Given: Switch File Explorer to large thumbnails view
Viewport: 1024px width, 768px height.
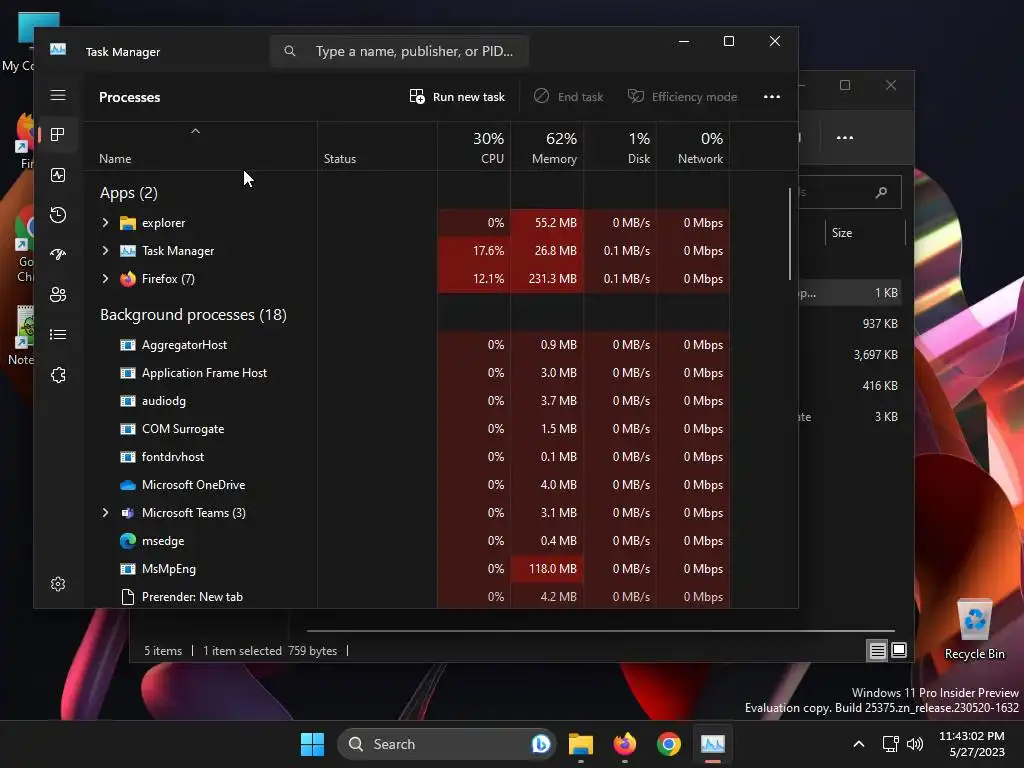Looking at the screenshot, I should 899,650.
